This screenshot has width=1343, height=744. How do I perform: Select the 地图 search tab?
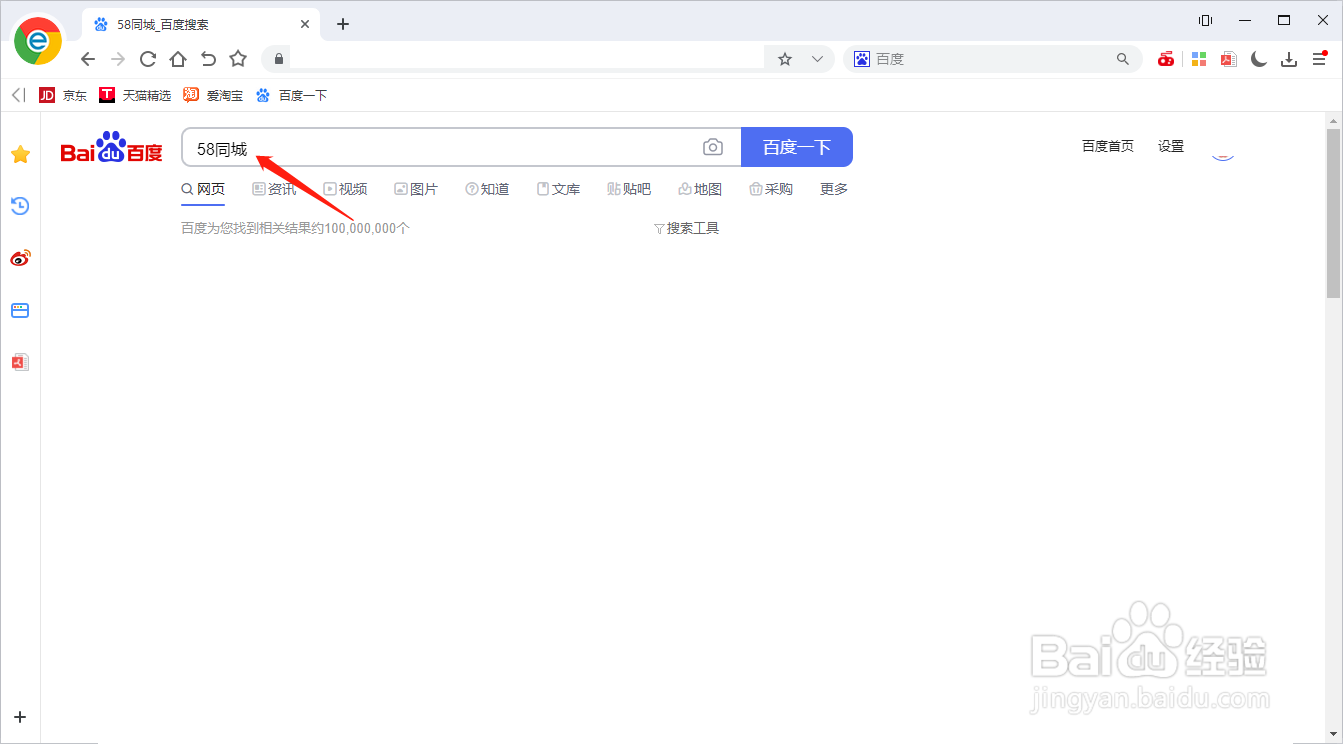click(x=700, y=189)
